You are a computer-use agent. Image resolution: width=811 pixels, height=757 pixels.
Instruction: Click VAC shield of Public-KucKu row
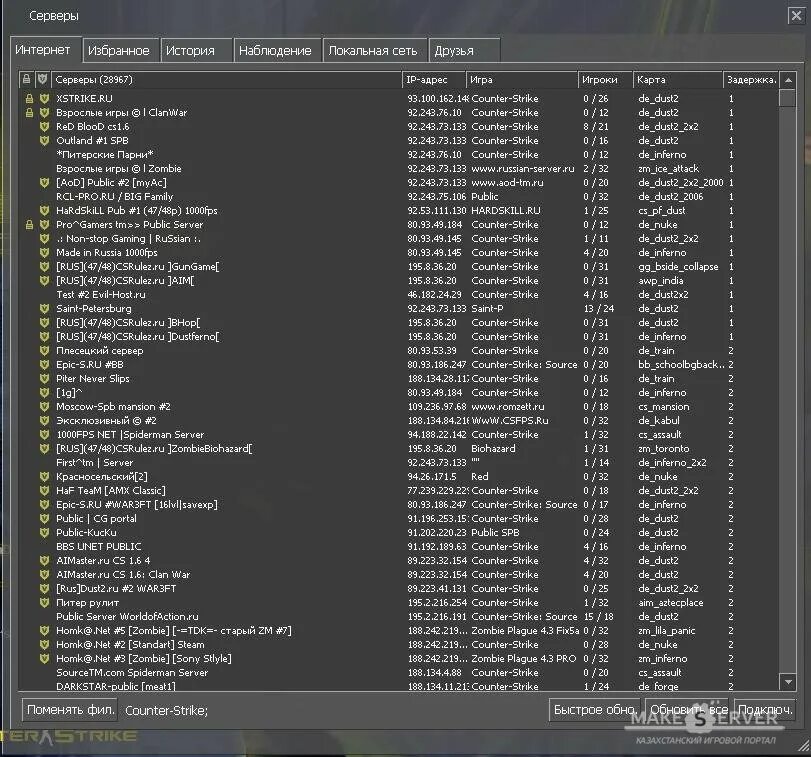pyautogui.click(x=44, y=532)
